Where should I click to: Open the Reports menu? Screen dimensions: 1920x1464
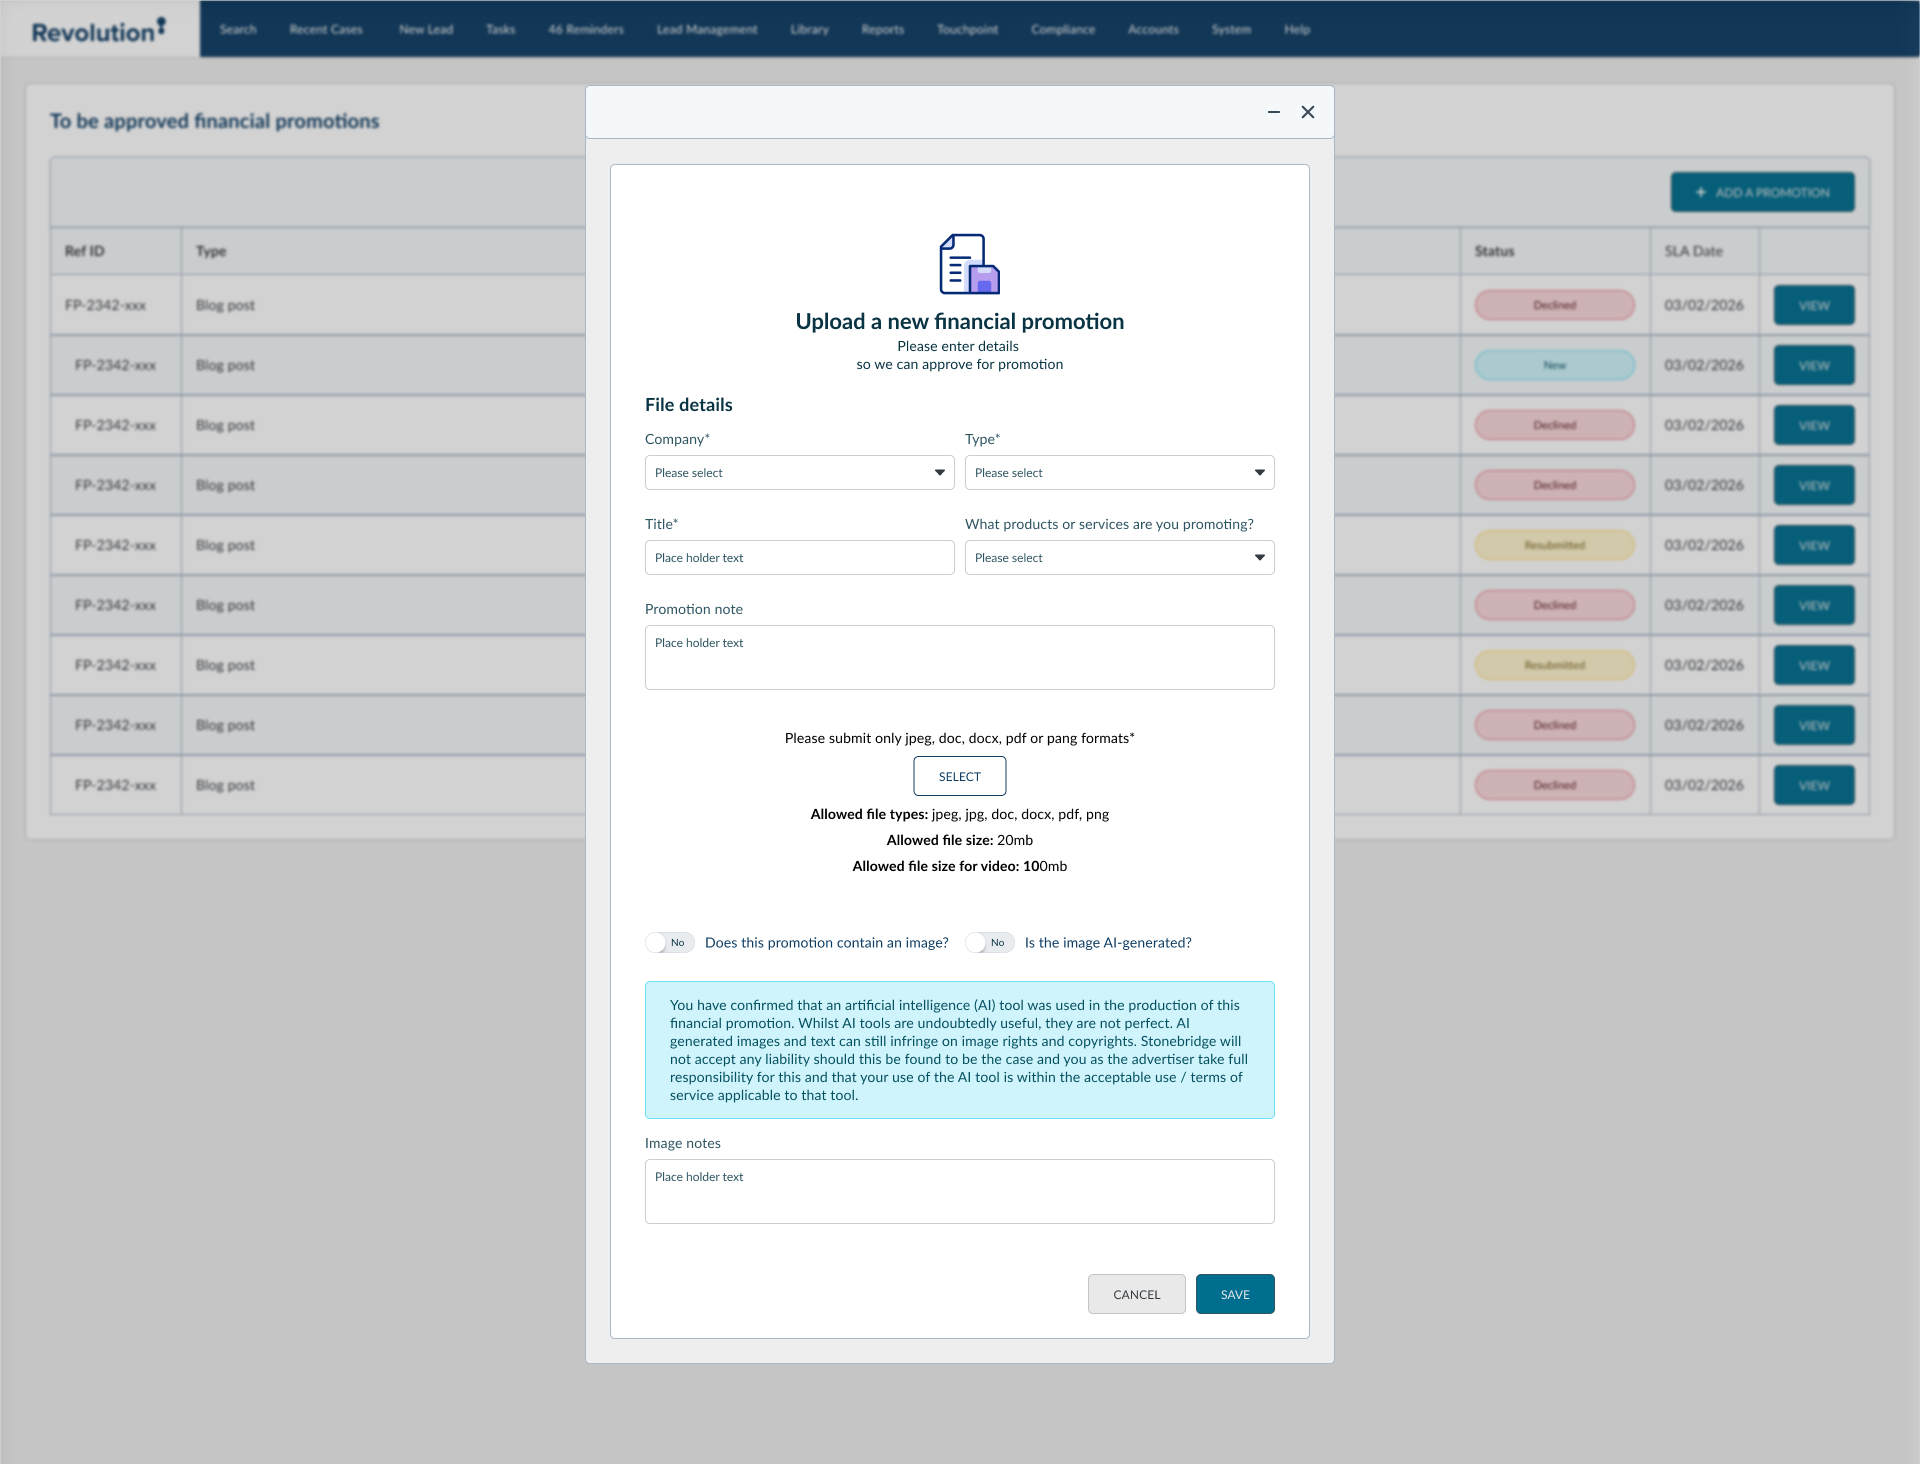[x=881, y=29]
